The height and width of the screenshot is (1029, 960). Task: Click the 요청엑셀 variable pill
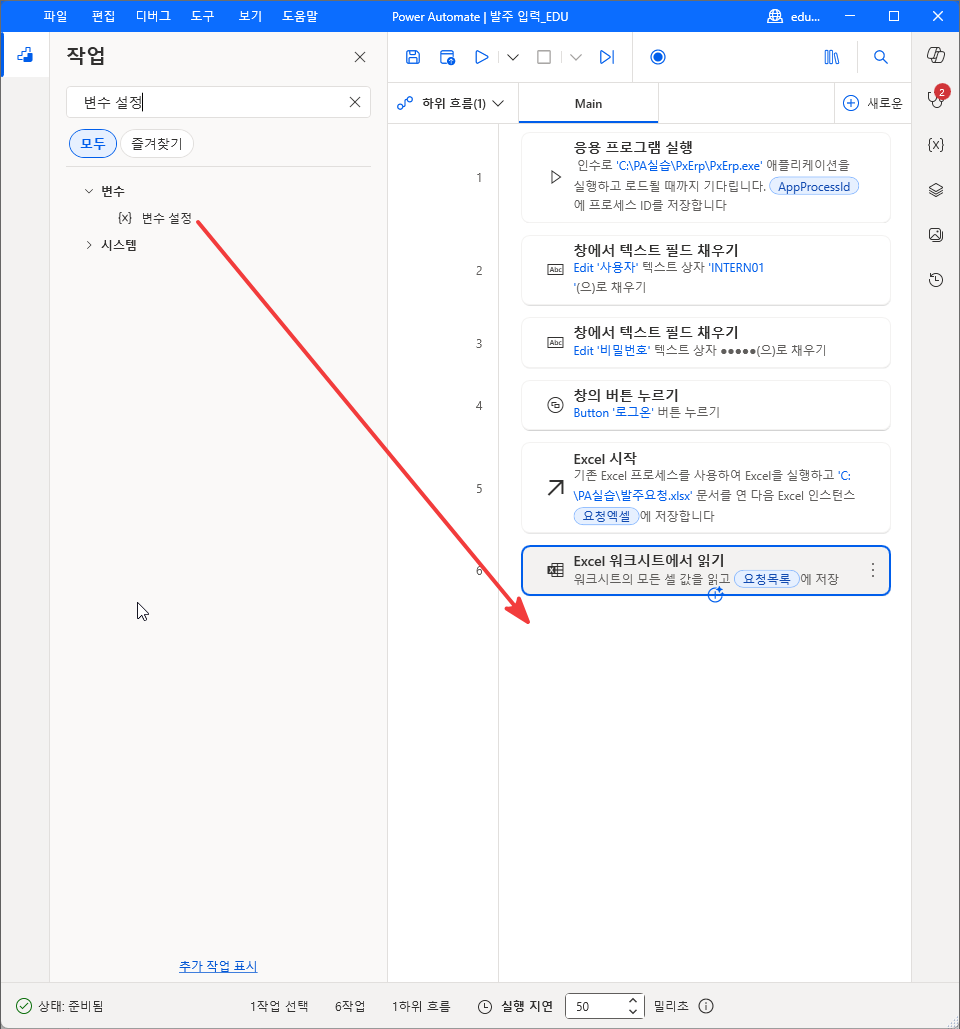[606, 516]
